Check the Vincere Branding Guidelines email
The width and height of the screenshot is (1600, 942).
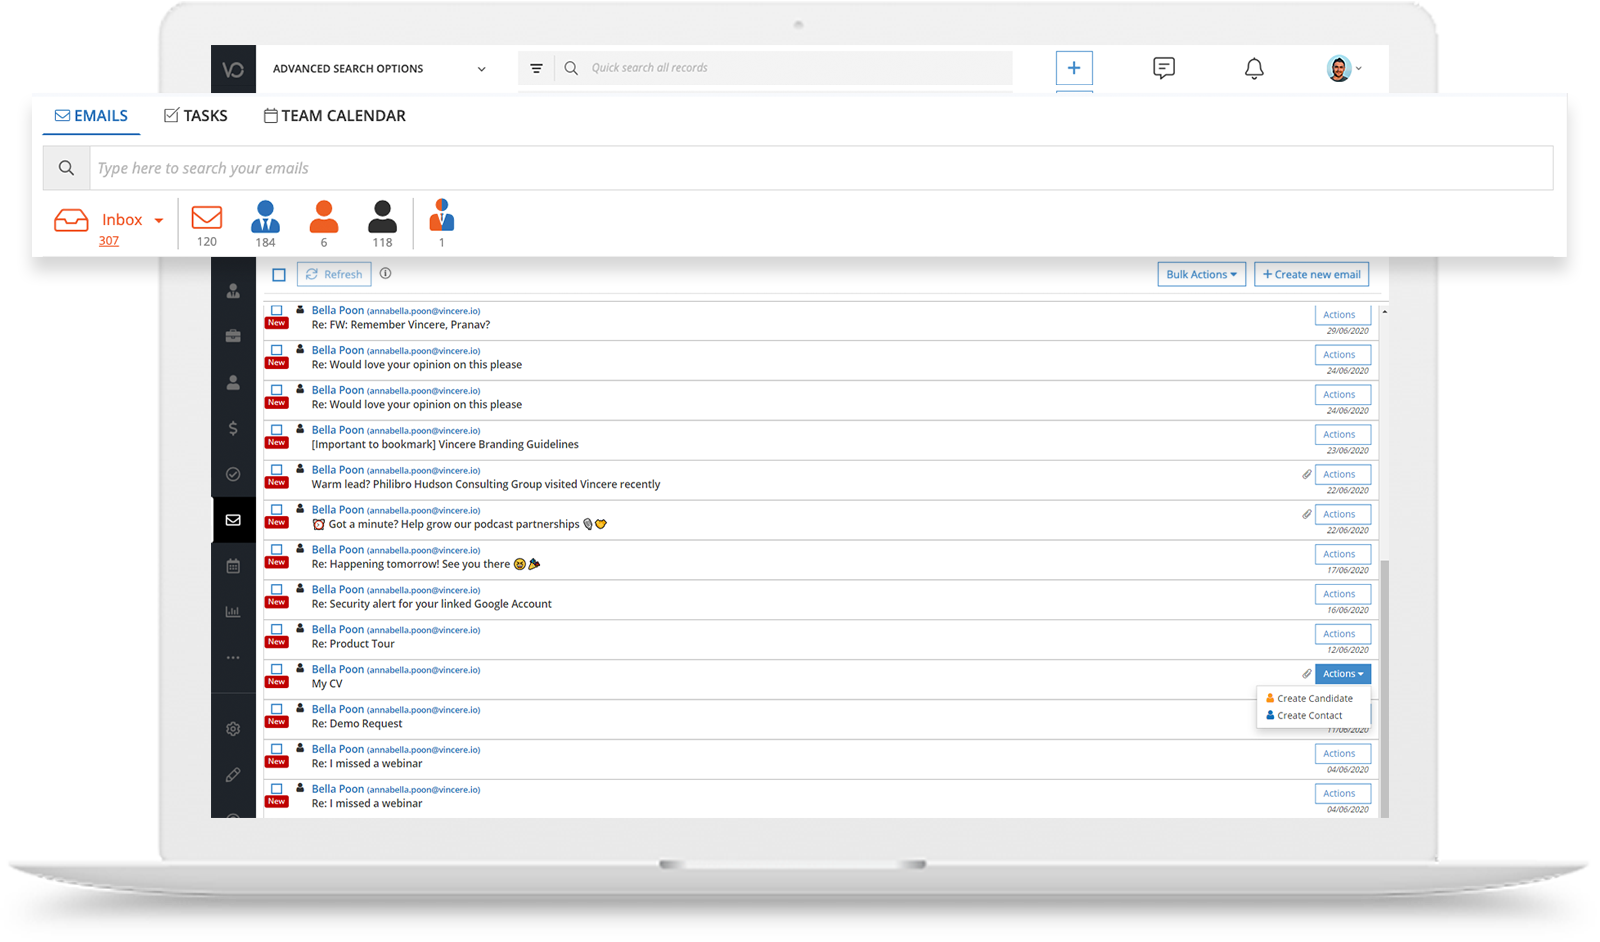[x=277, y=430]
